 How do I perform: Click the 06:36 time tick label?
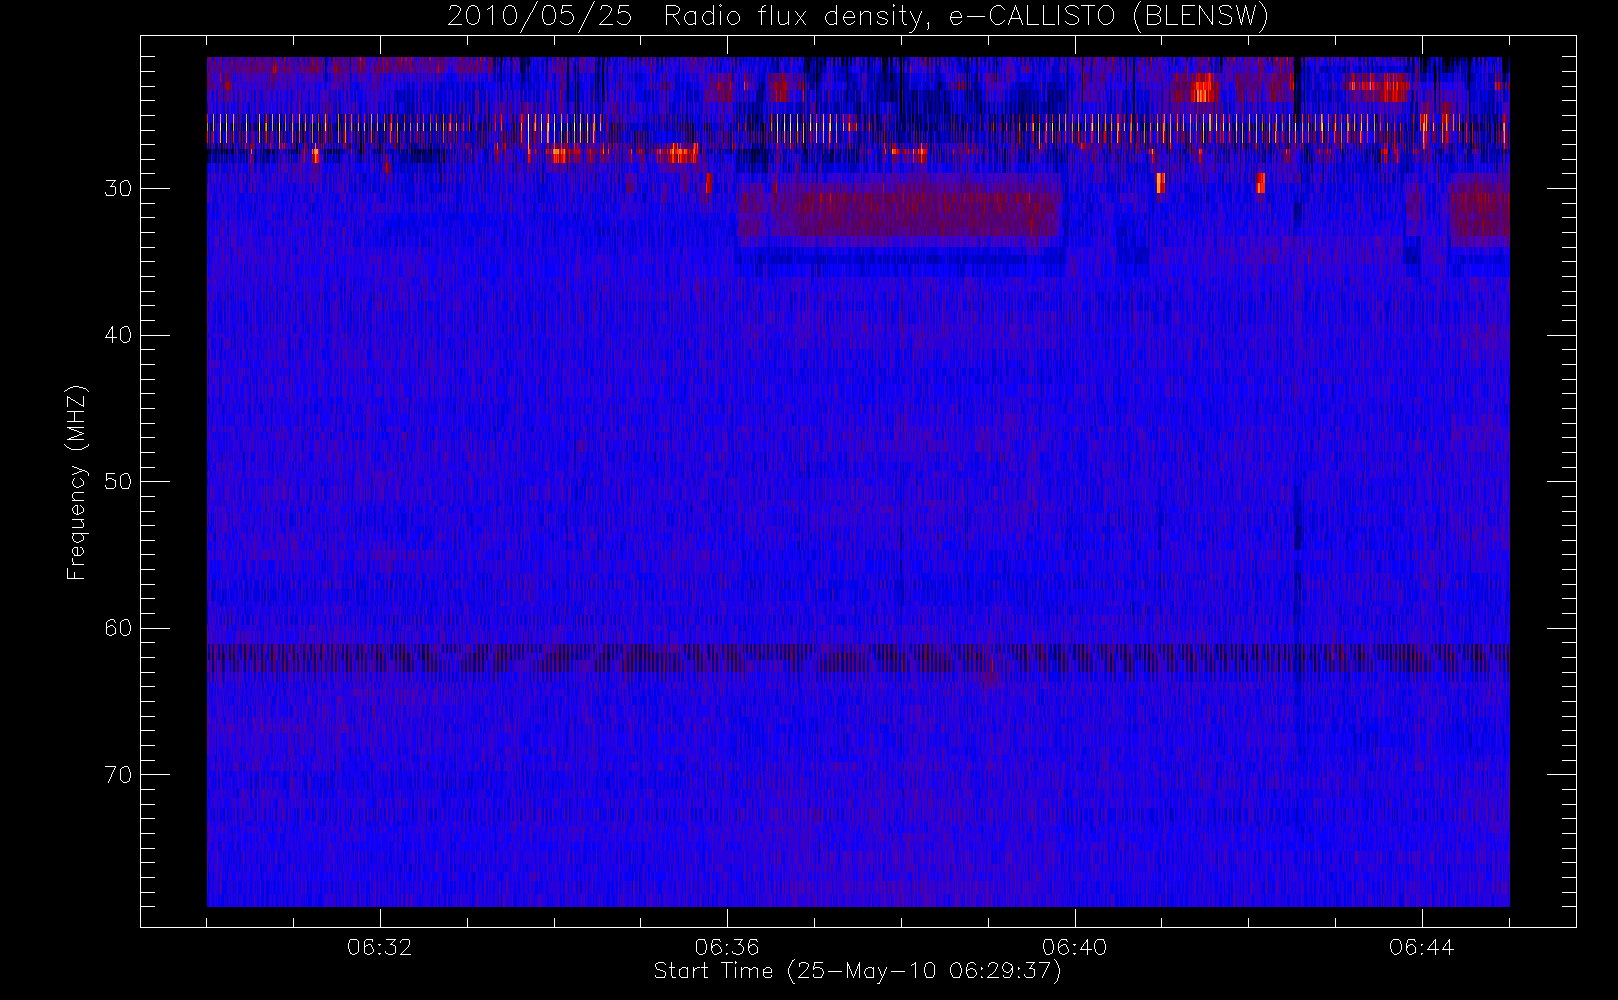coord(727,947)
